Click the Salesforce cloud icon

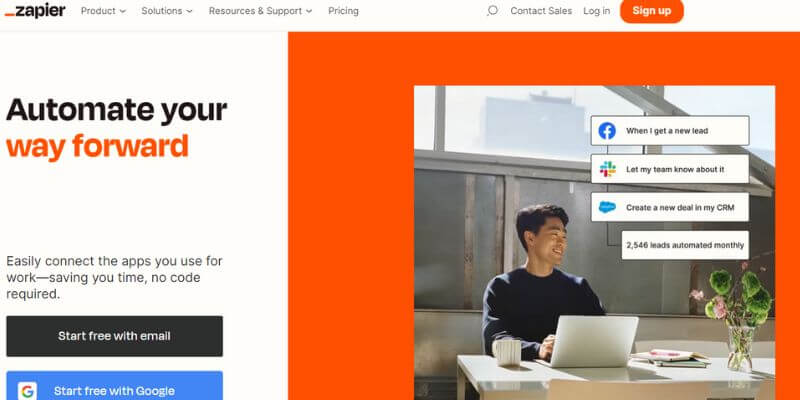(x=607, y=207)
